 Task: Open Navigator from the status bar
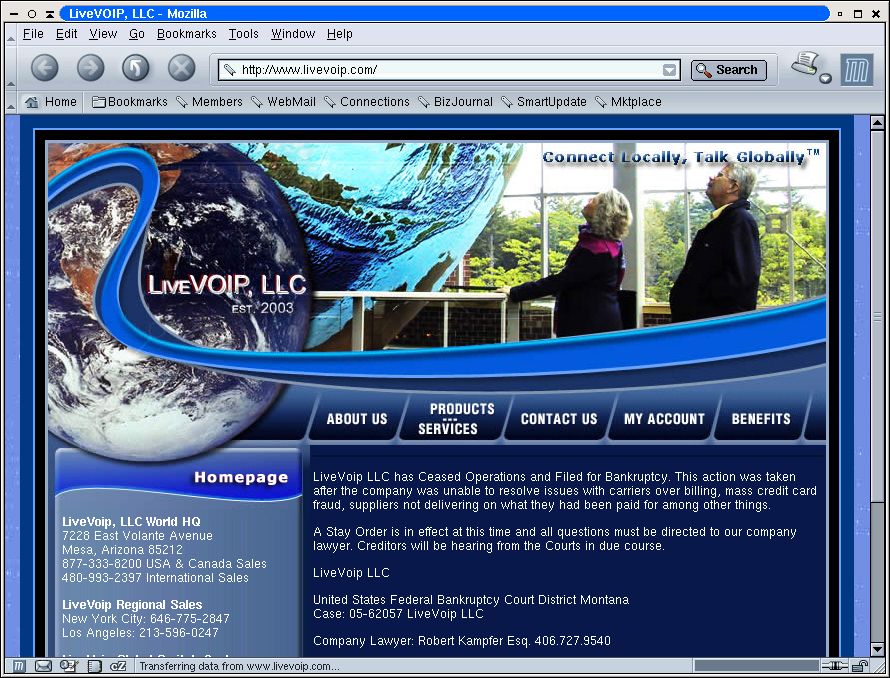[19, 666]
